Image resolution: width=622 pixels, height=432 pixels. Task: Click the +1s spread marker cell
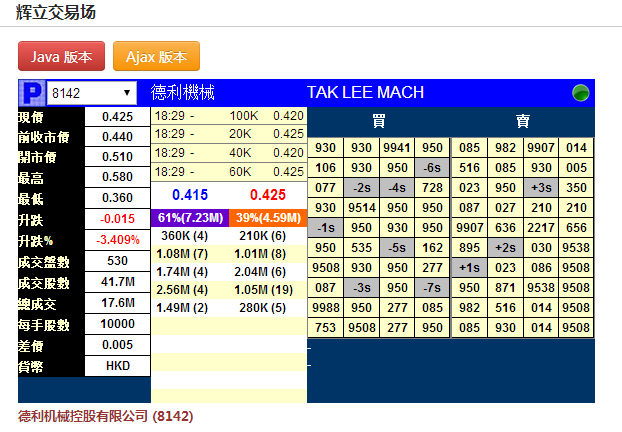coord(469,268)
